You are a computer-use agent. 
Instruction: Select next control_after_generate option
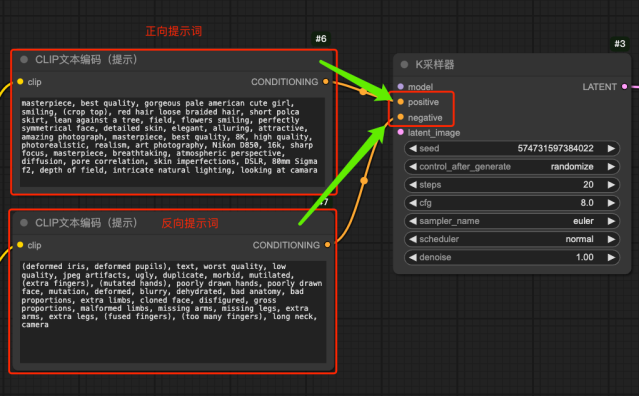611,166
